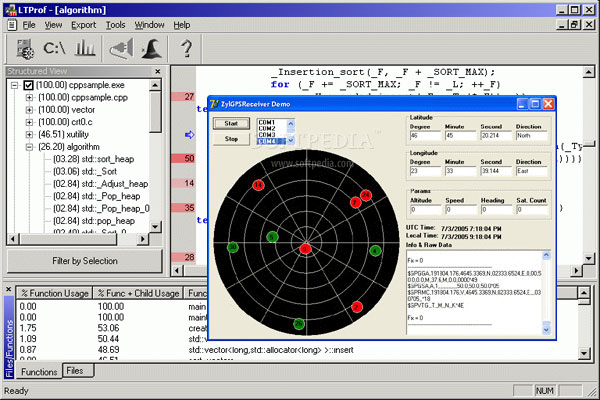The width and height of the screenshot is (600, 400).
Task: Toggle the cppsample.exe checkbox
Action: pyautogui.click(x=28, y=86)
